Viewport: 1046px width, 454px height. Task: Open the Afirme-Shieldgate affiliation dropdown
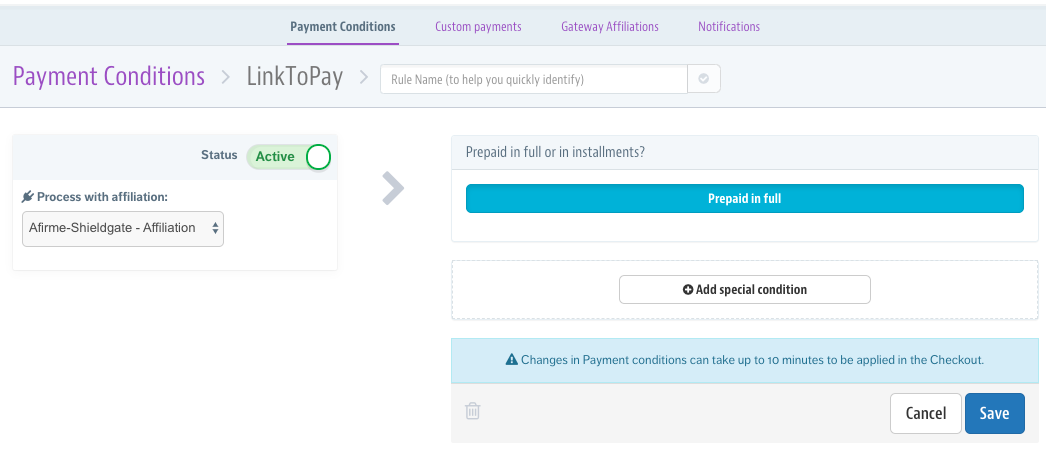click(123, 229)
